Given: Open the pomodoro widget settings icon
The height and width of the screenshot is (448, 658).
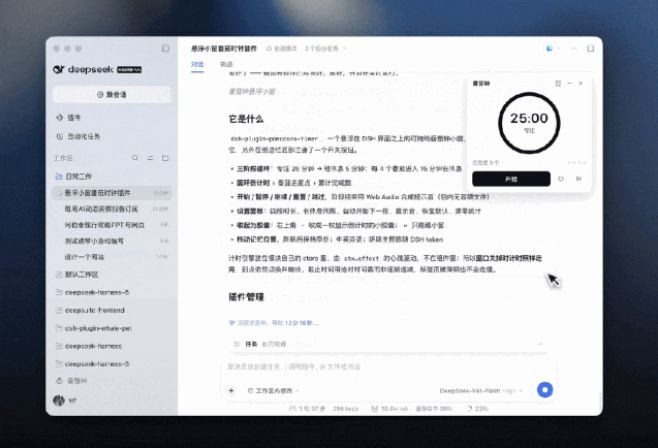Looking at the screenshot, I should [x=558, y=83].
